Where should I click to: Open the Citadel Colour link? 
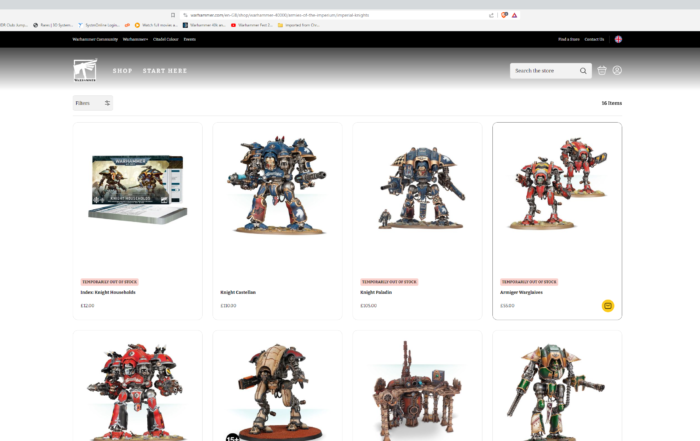tap(166, 39)
